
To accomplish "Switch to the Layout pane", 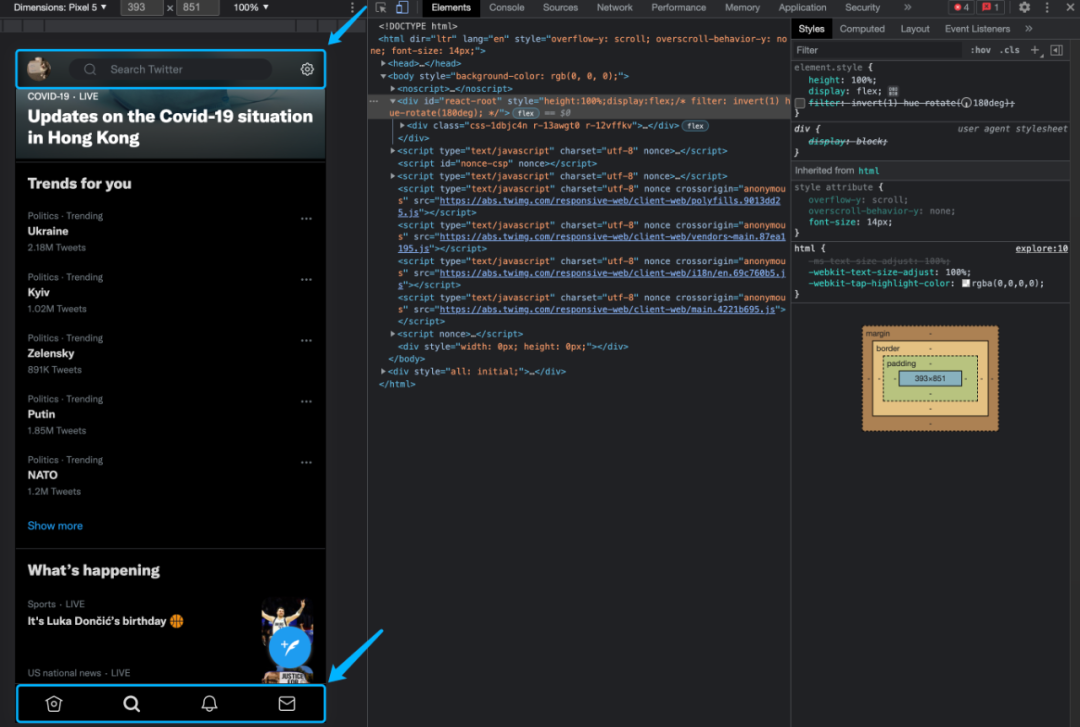I will (x=915, y=29).
